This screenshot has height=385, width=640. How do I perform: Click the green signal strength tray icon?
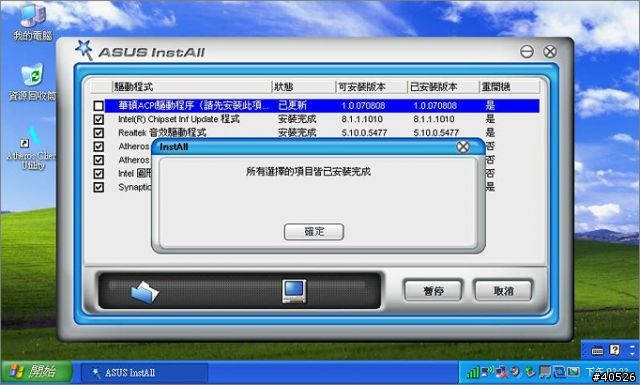pos(473,372)
